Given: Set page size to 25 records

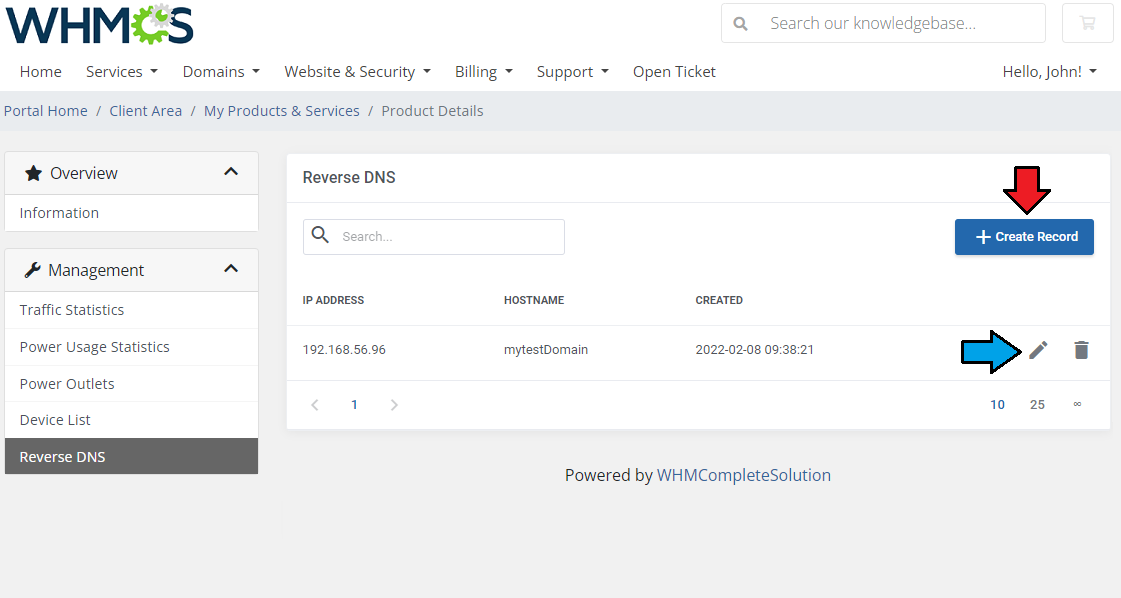Looking at the screenshot, I should click(1037, 405).
